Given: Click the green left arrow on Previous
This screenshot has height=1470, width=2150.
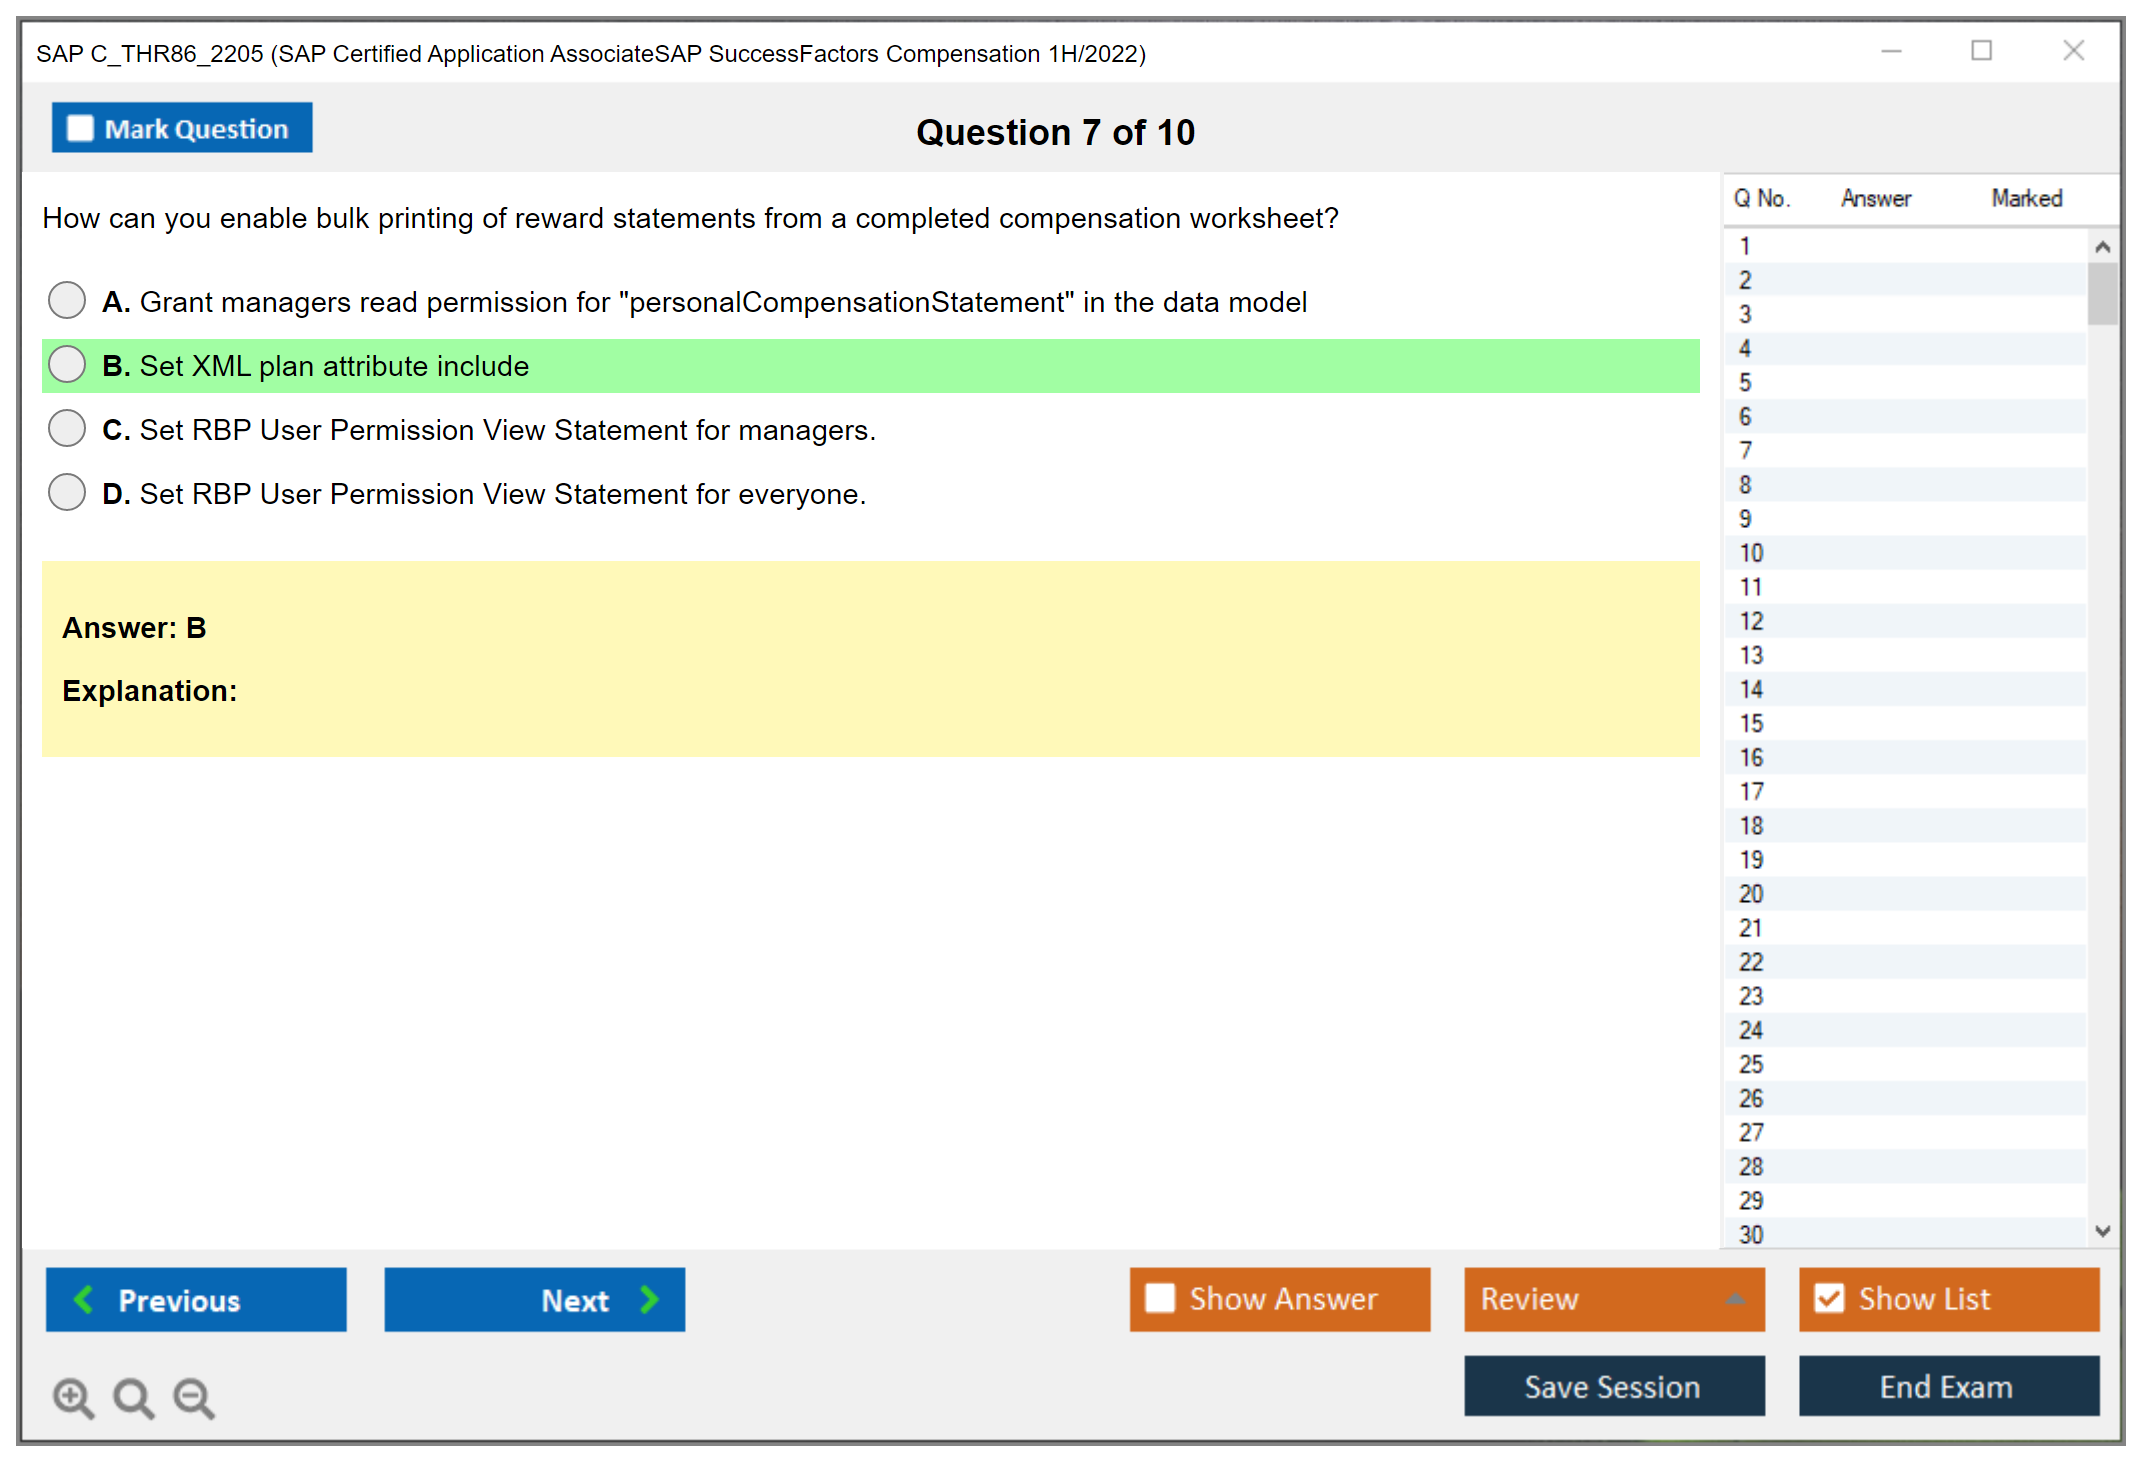Looking at the screenshot, I should click(84, 1299).
